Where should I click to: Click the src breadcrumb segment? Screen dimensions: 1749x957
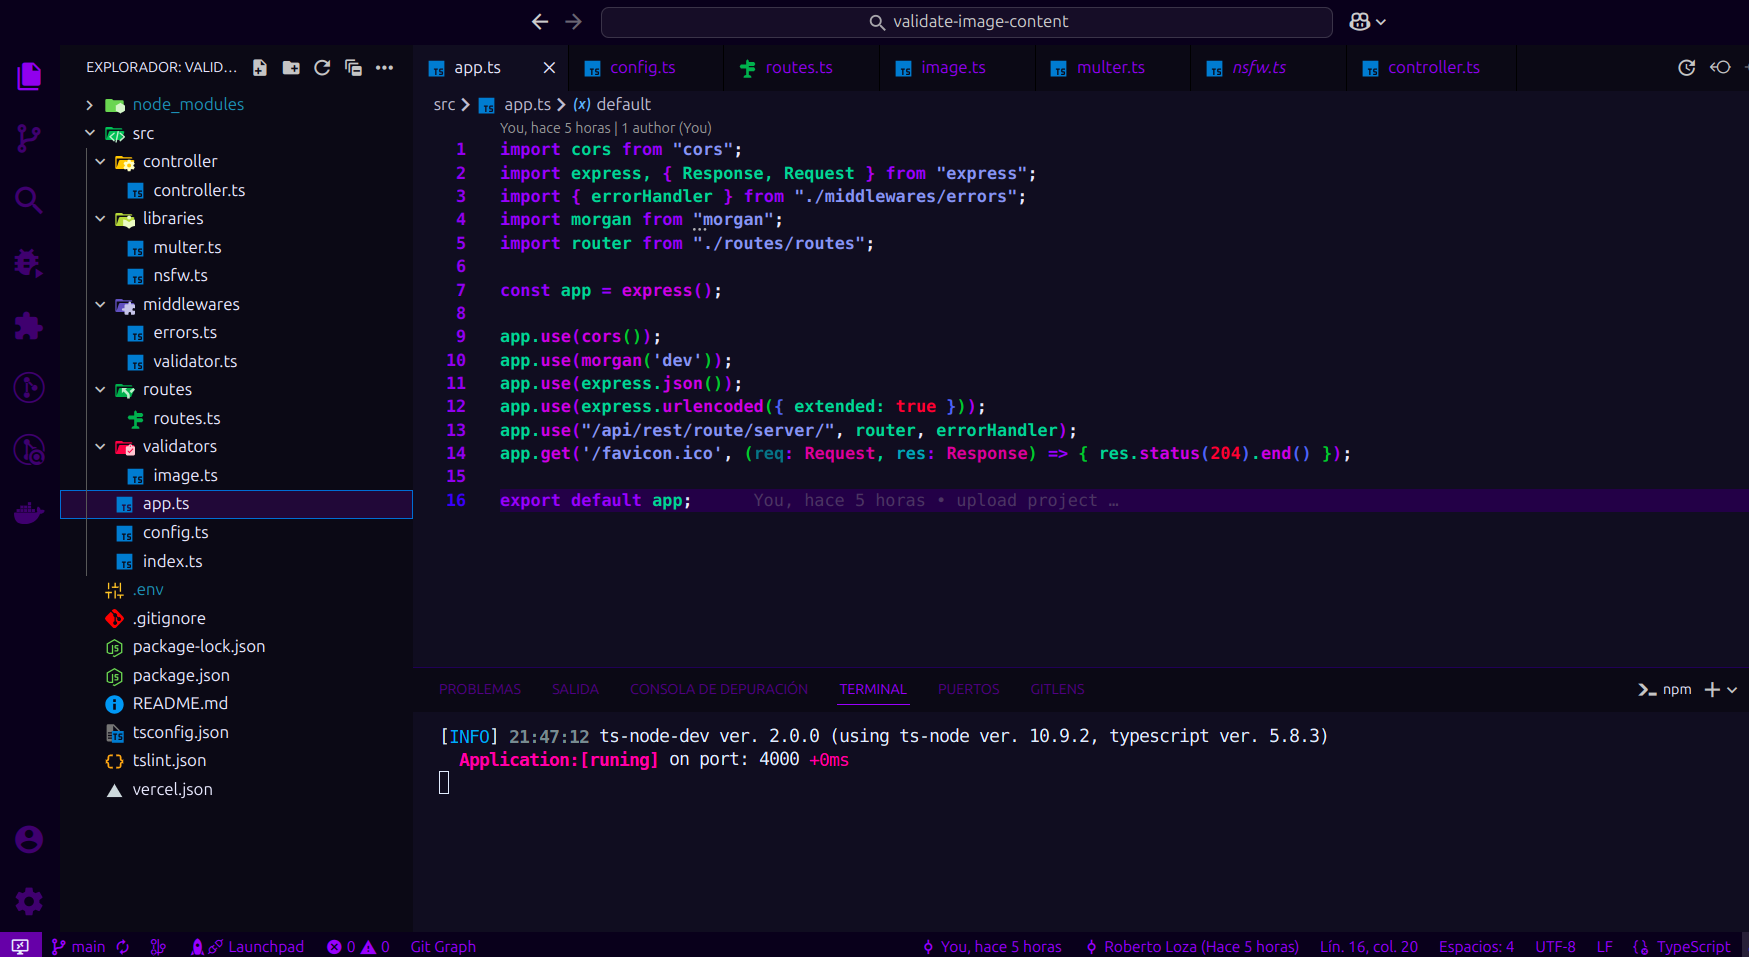click(x=444, y=104)
